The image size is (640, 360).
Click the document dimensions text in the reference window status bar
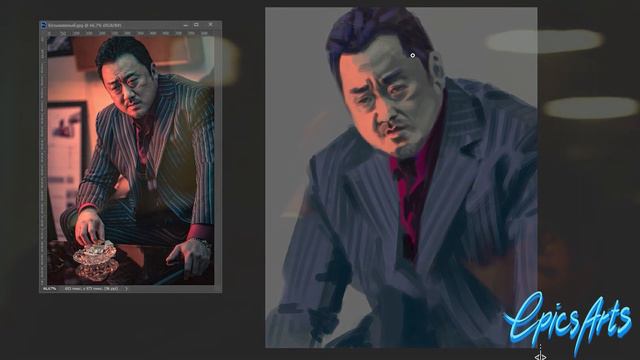tap(91, 289)
